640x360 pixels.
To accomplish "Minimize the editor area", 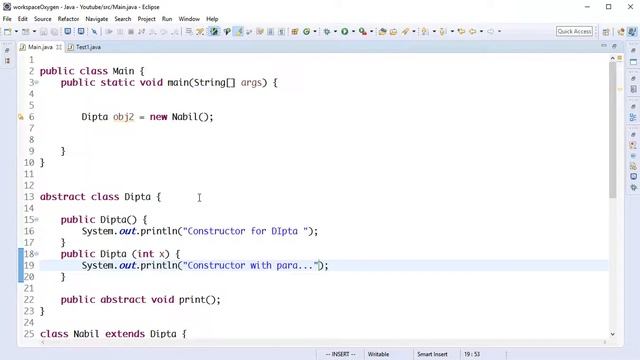I will (x=604, y=46).
